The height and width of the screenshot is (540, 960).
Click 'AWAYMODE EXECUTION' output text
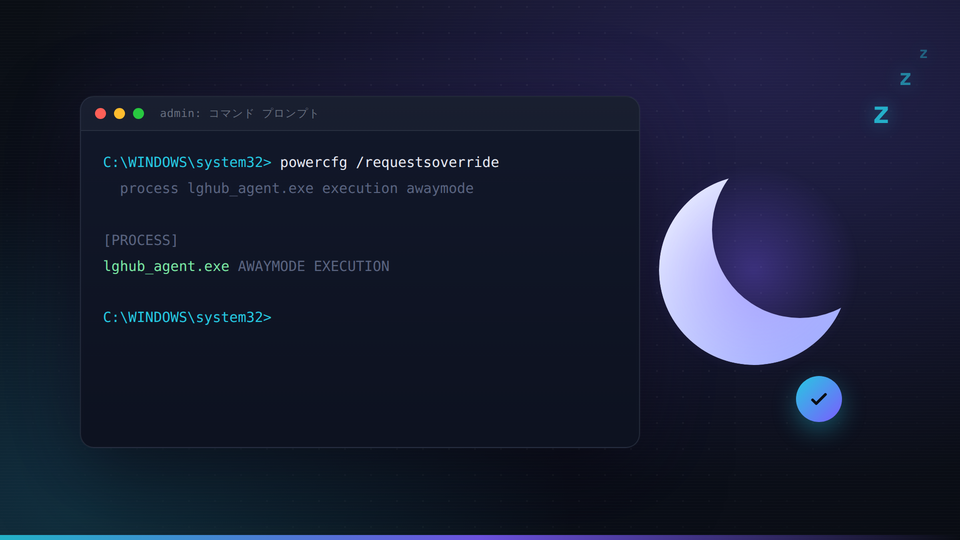pyautogui.click(x=313, y=266)
